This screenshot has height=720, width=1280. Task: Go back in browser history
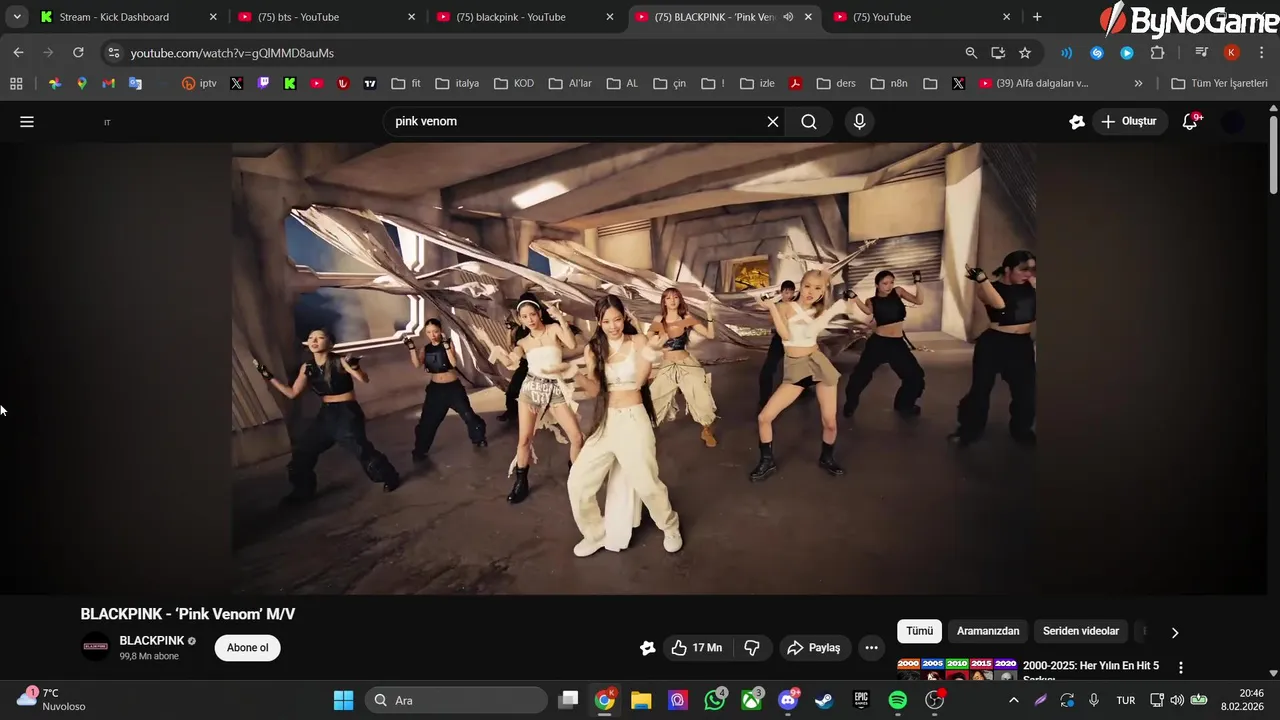[x=18, y=53]
